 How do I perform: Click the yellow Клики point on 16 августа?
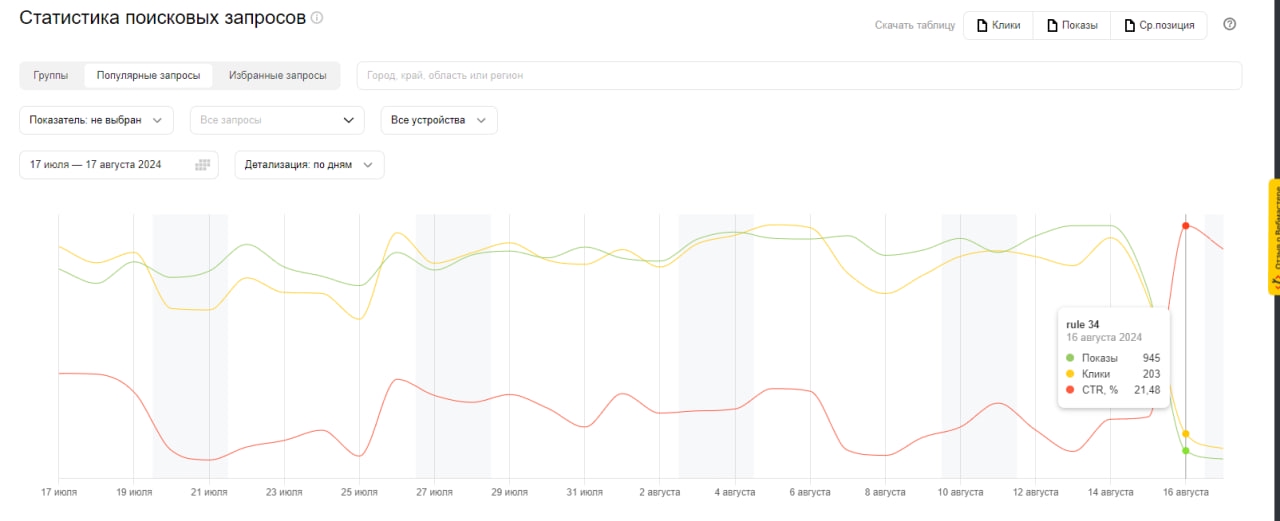1186,434
